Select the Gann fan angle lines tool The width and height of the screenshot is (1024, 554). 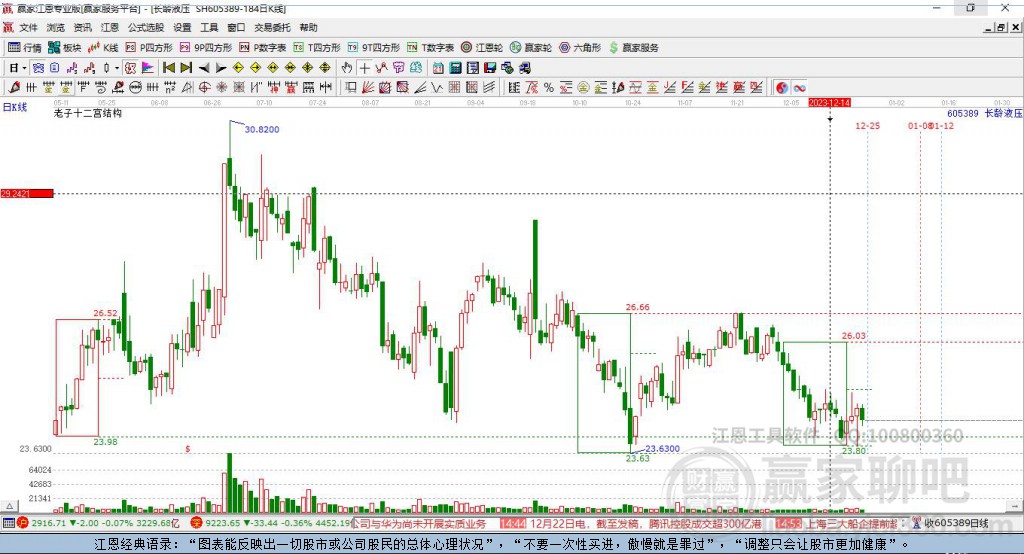click(x=368, y=88)
